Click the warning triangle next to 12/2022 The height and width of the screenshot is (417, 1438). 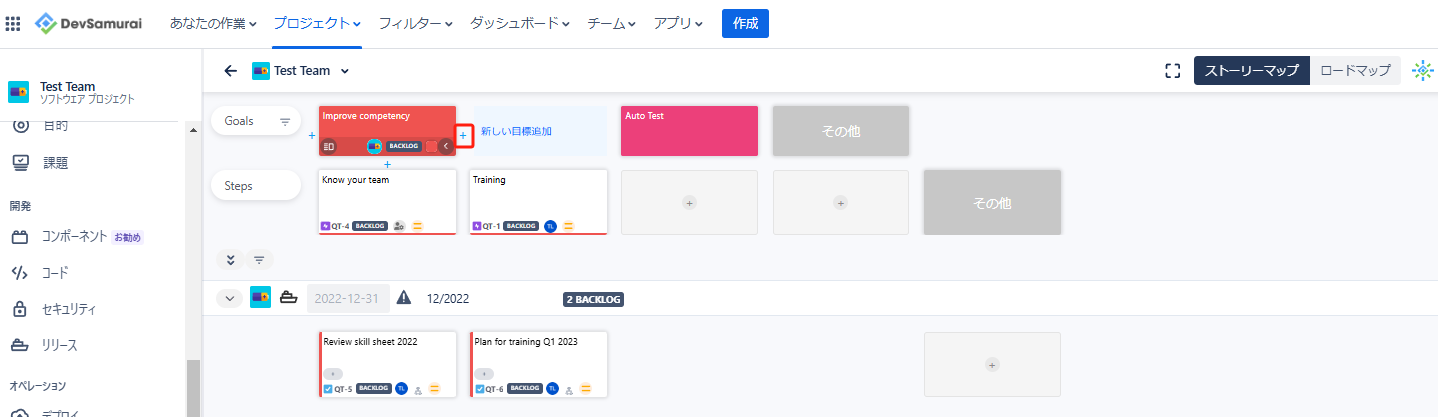404,298
